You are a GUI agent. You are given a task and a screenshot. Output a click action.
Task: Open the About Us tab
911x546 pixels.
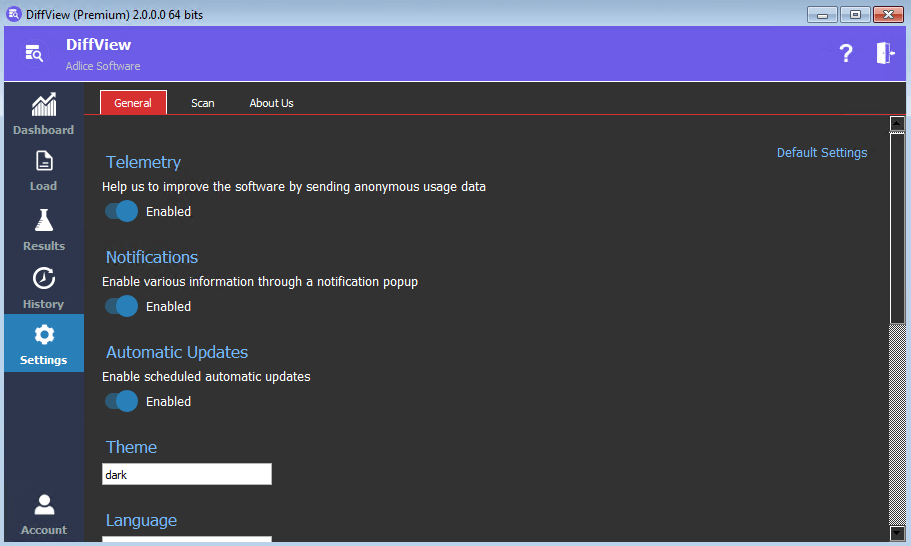(271, 103)
